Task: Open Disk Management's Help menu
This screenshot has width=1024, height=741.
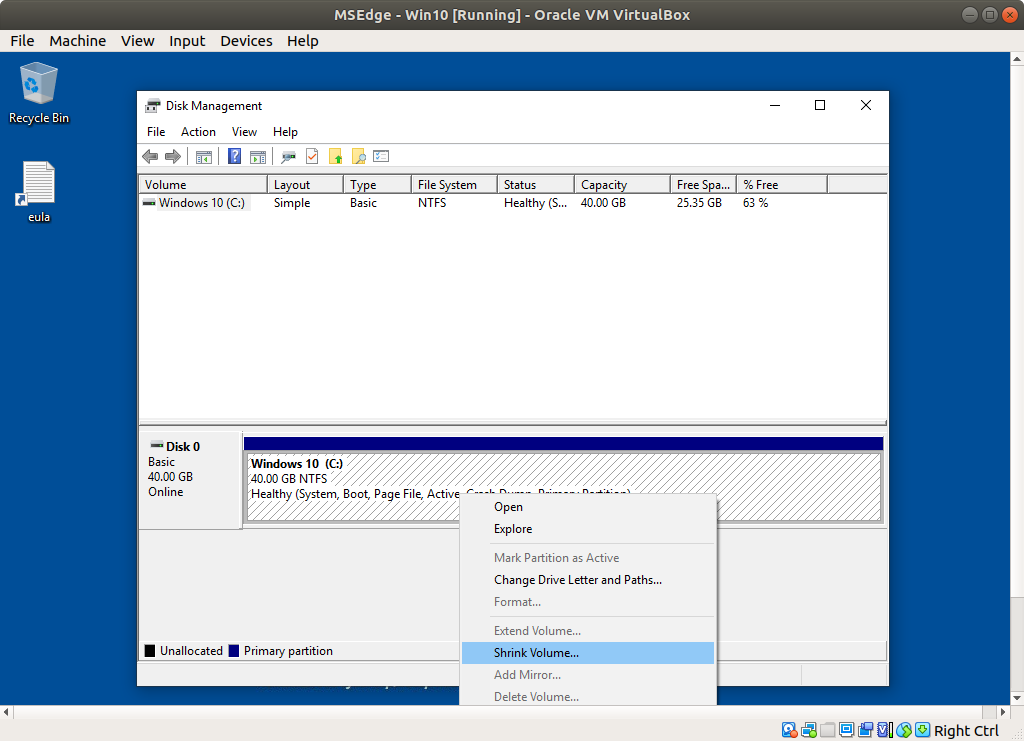Action: pyautogui.click(x=285, y=132)
